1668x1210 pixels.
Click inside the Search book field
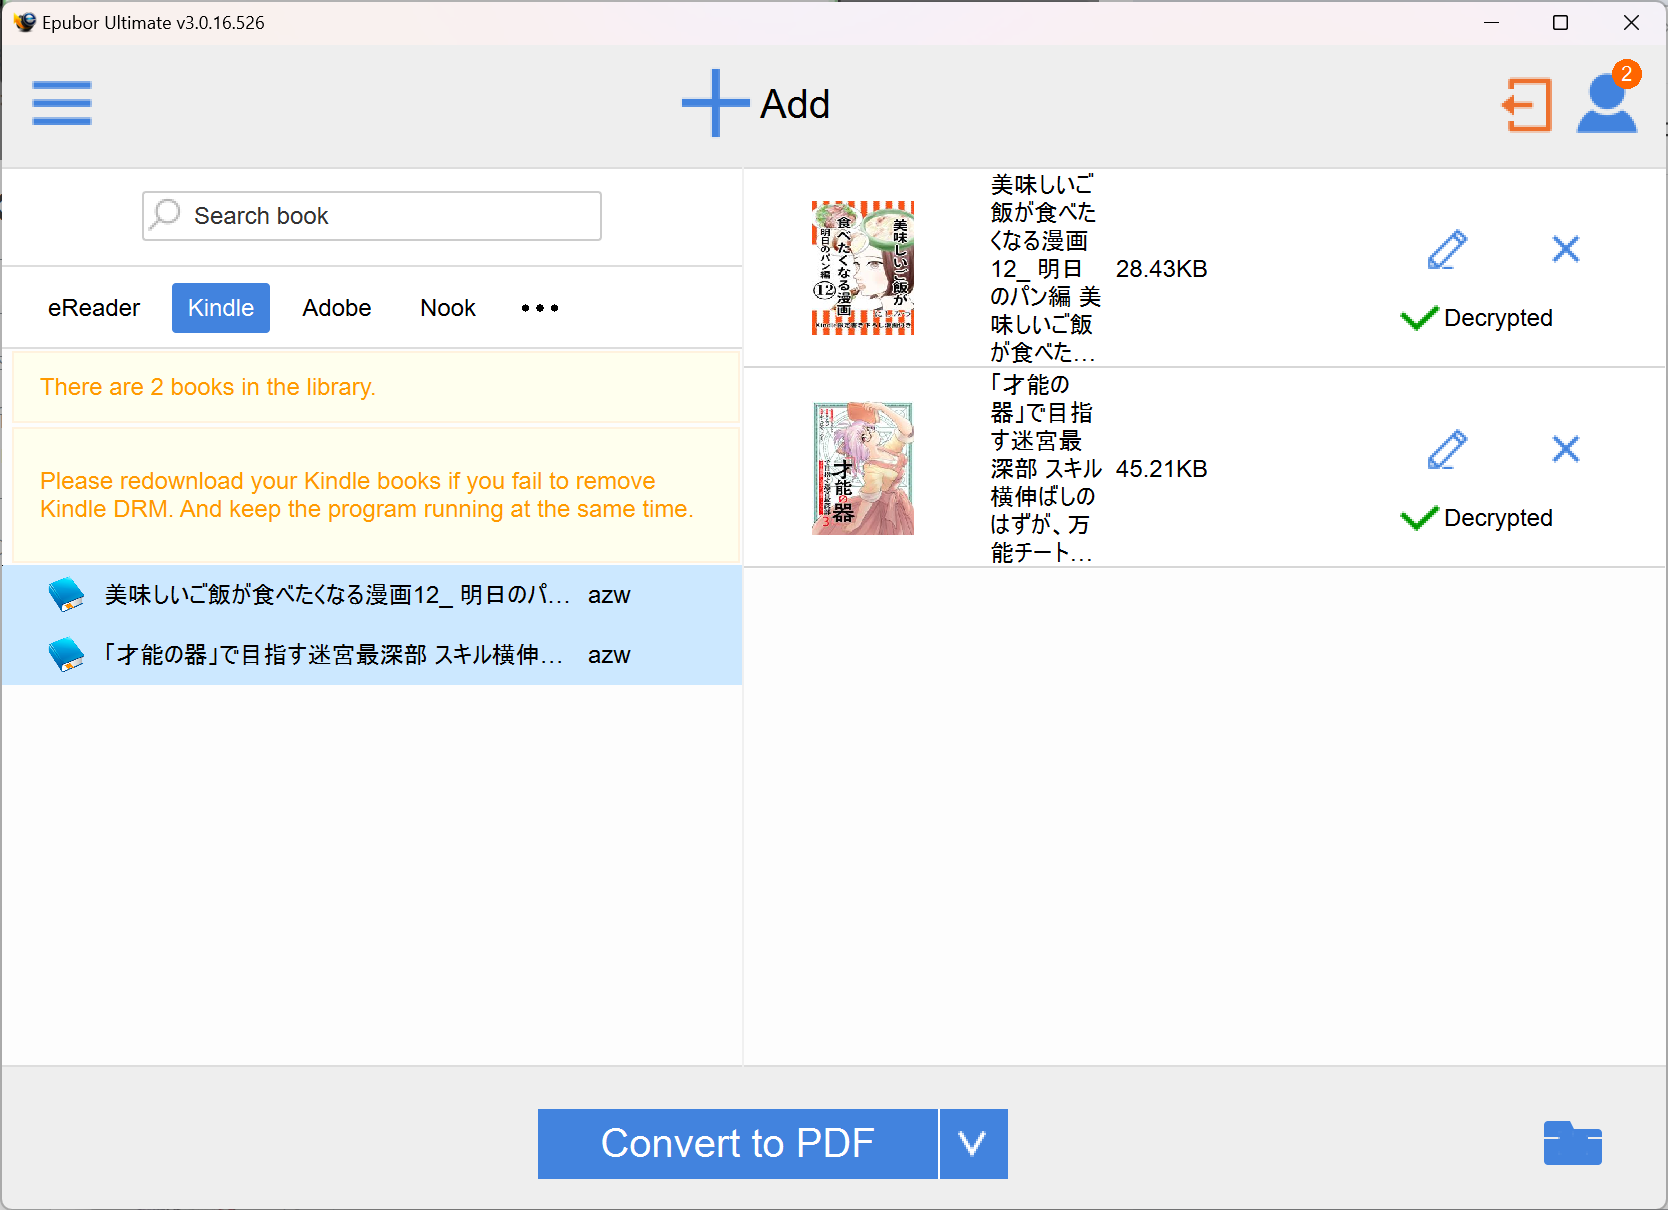(370, 215)
